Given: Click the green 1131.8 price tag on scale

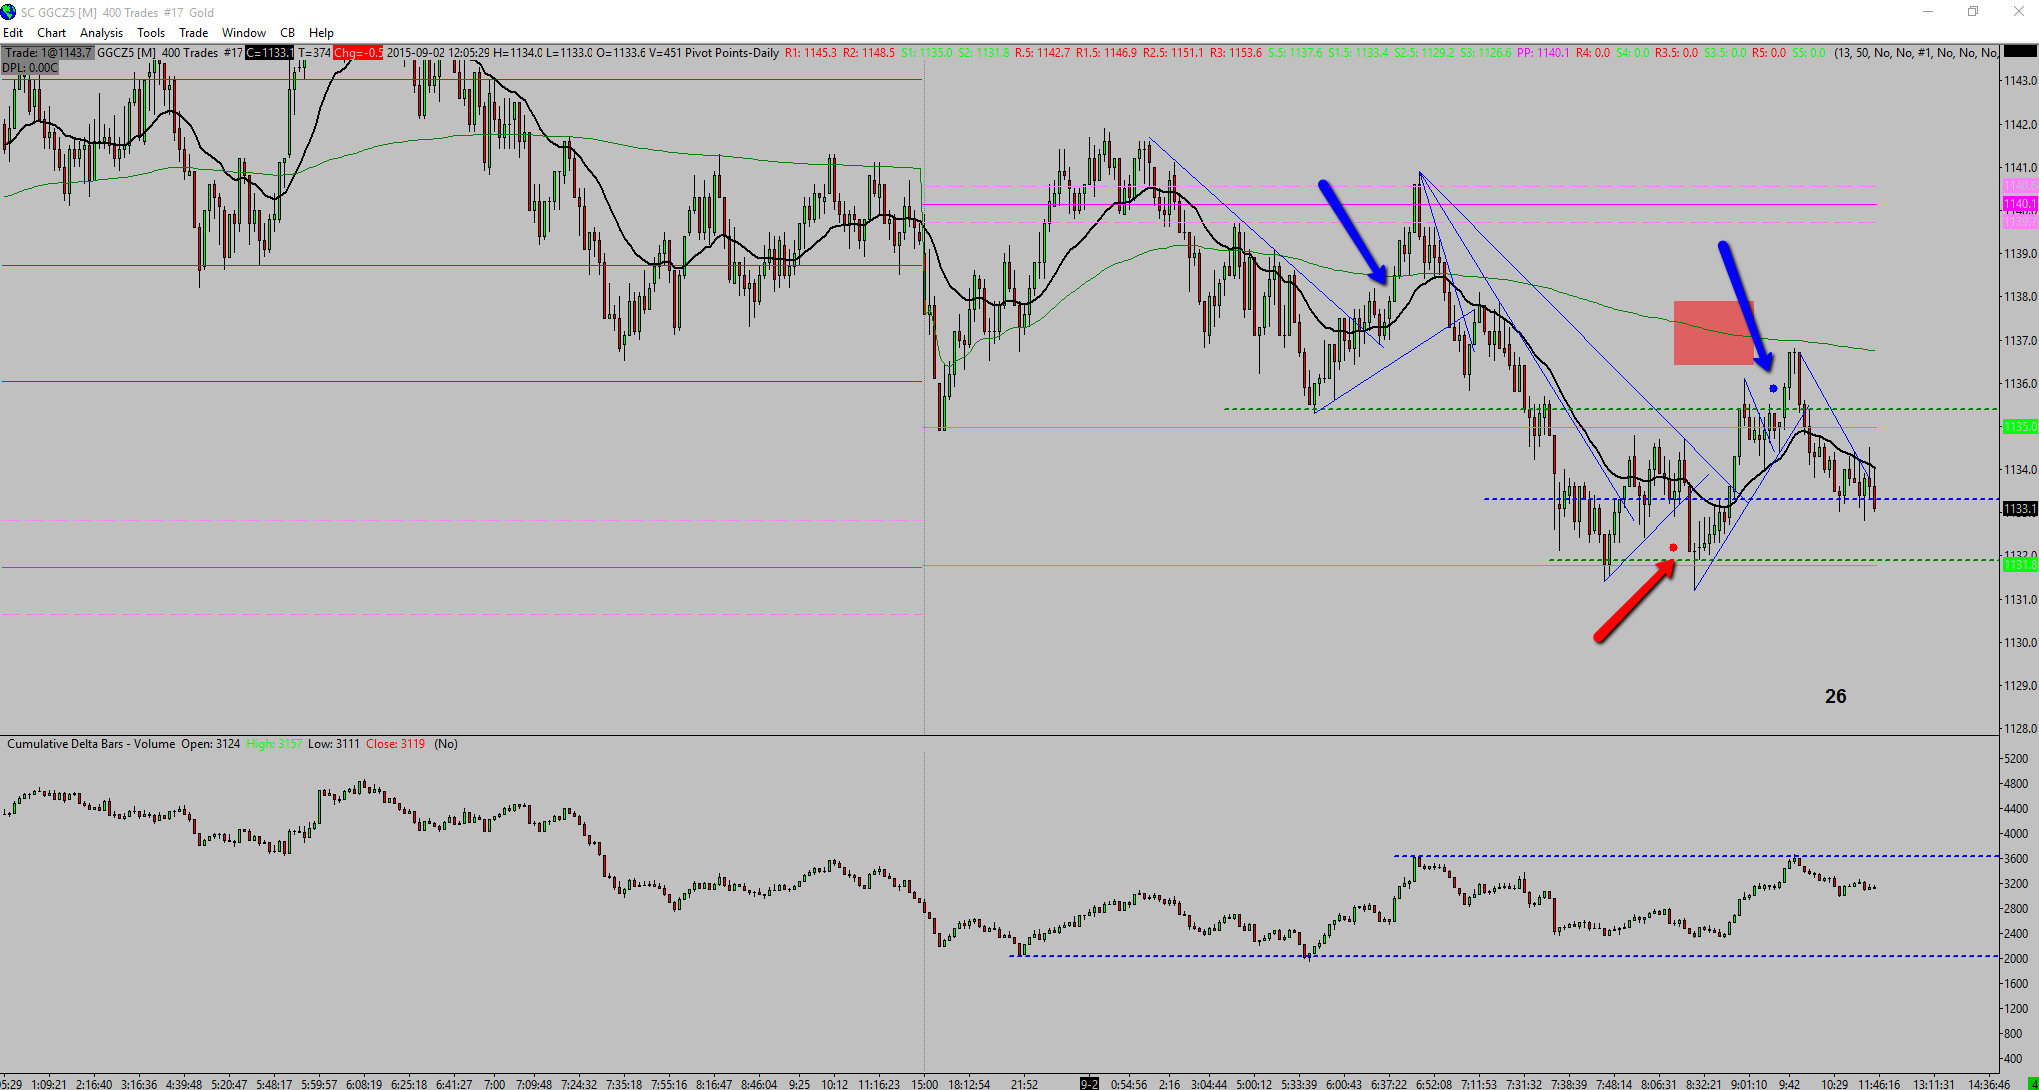Looking at the screenshot, I should [2019, 565].
